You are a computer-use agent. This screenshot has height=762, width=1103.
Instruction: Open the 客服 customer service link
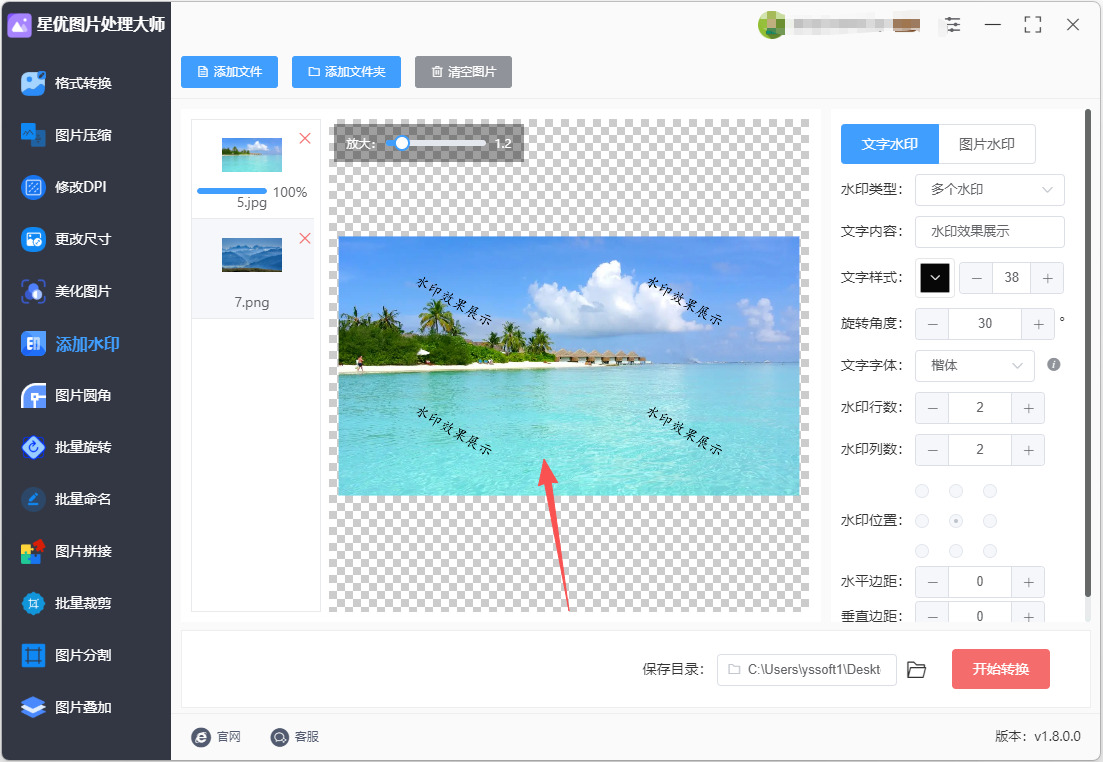[295, 737]
